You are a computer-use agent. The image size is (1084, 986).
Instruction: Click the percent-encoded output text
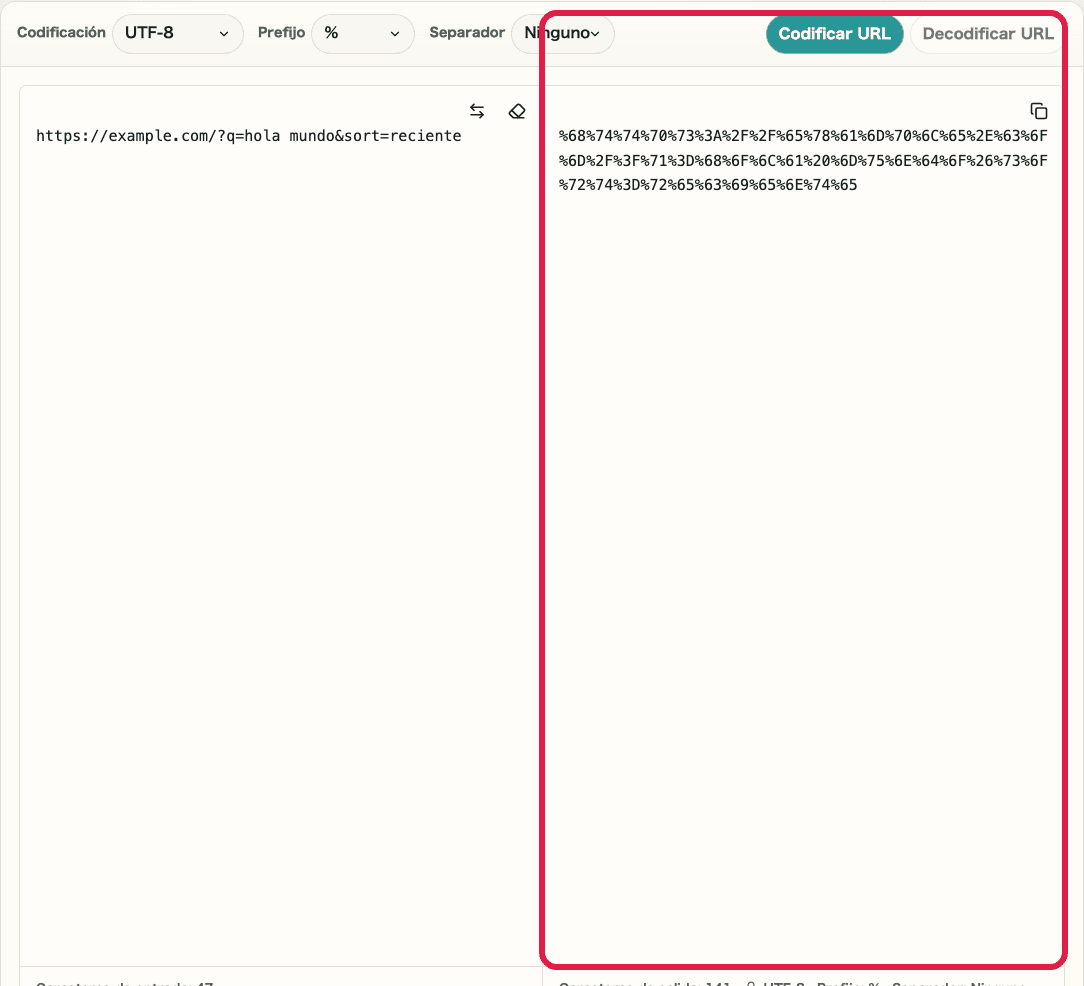(x=800, y=159)
